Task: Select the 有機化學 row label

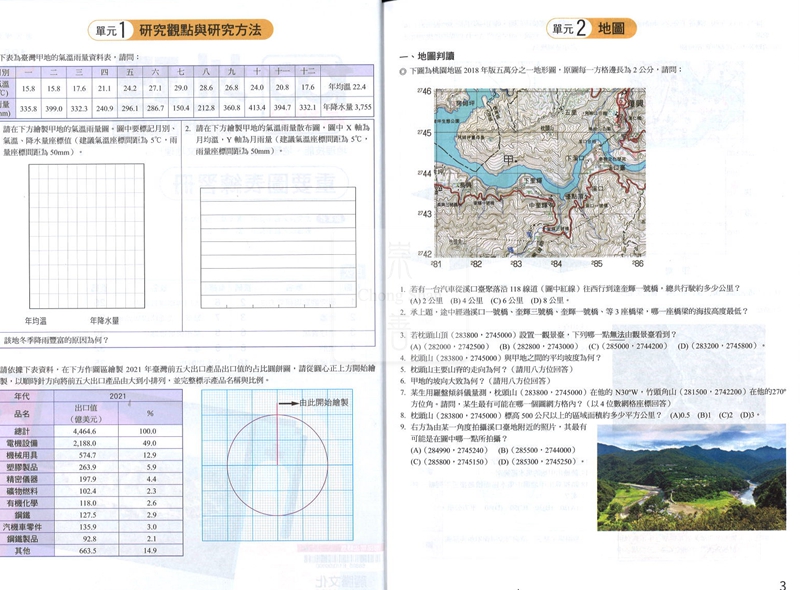Action: pyautogui.click(x=22, y=503)
